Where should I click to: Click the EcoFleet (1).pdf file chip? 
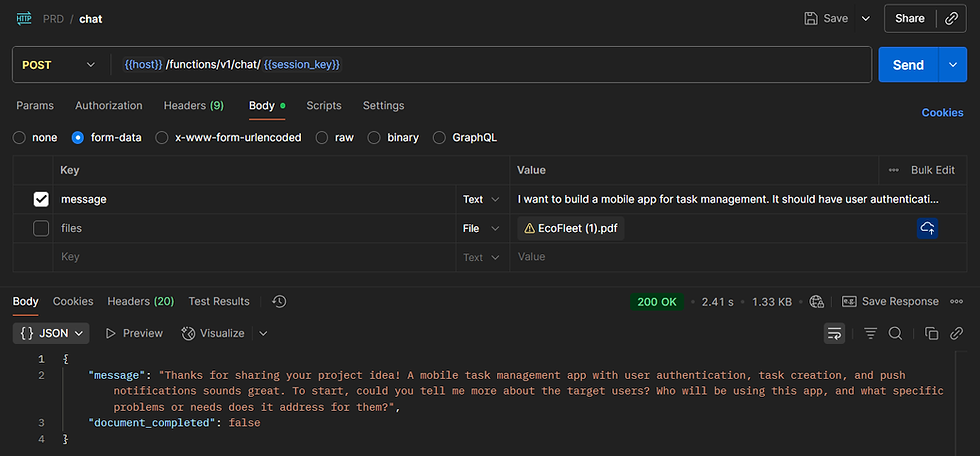pos(571,229)
